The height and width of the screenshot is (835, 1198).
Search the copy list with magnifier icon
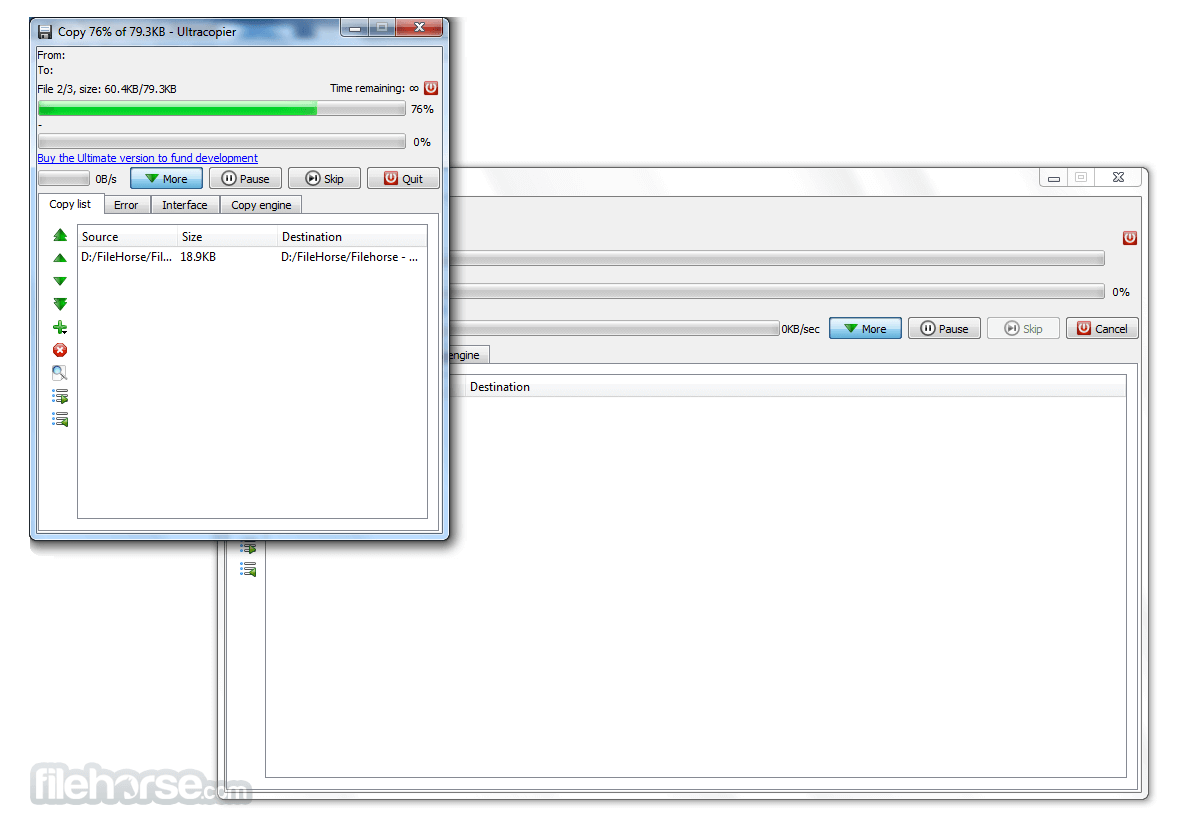coord(60,373)
